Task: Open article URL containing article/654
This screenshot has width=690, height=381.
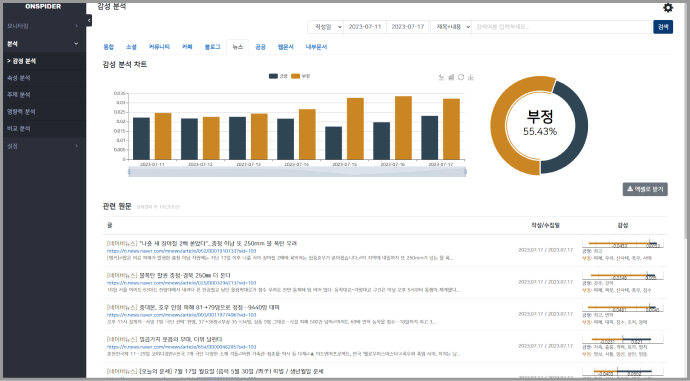Action: tap(181, 347)
